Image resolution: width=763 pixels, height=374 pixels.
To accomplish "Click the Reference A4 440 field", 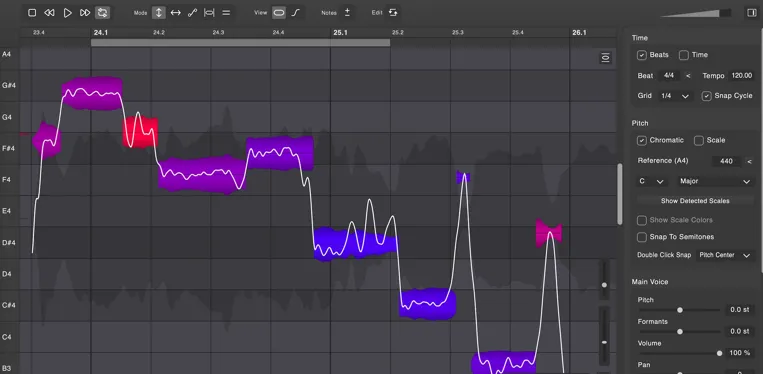I will (727, 161).
